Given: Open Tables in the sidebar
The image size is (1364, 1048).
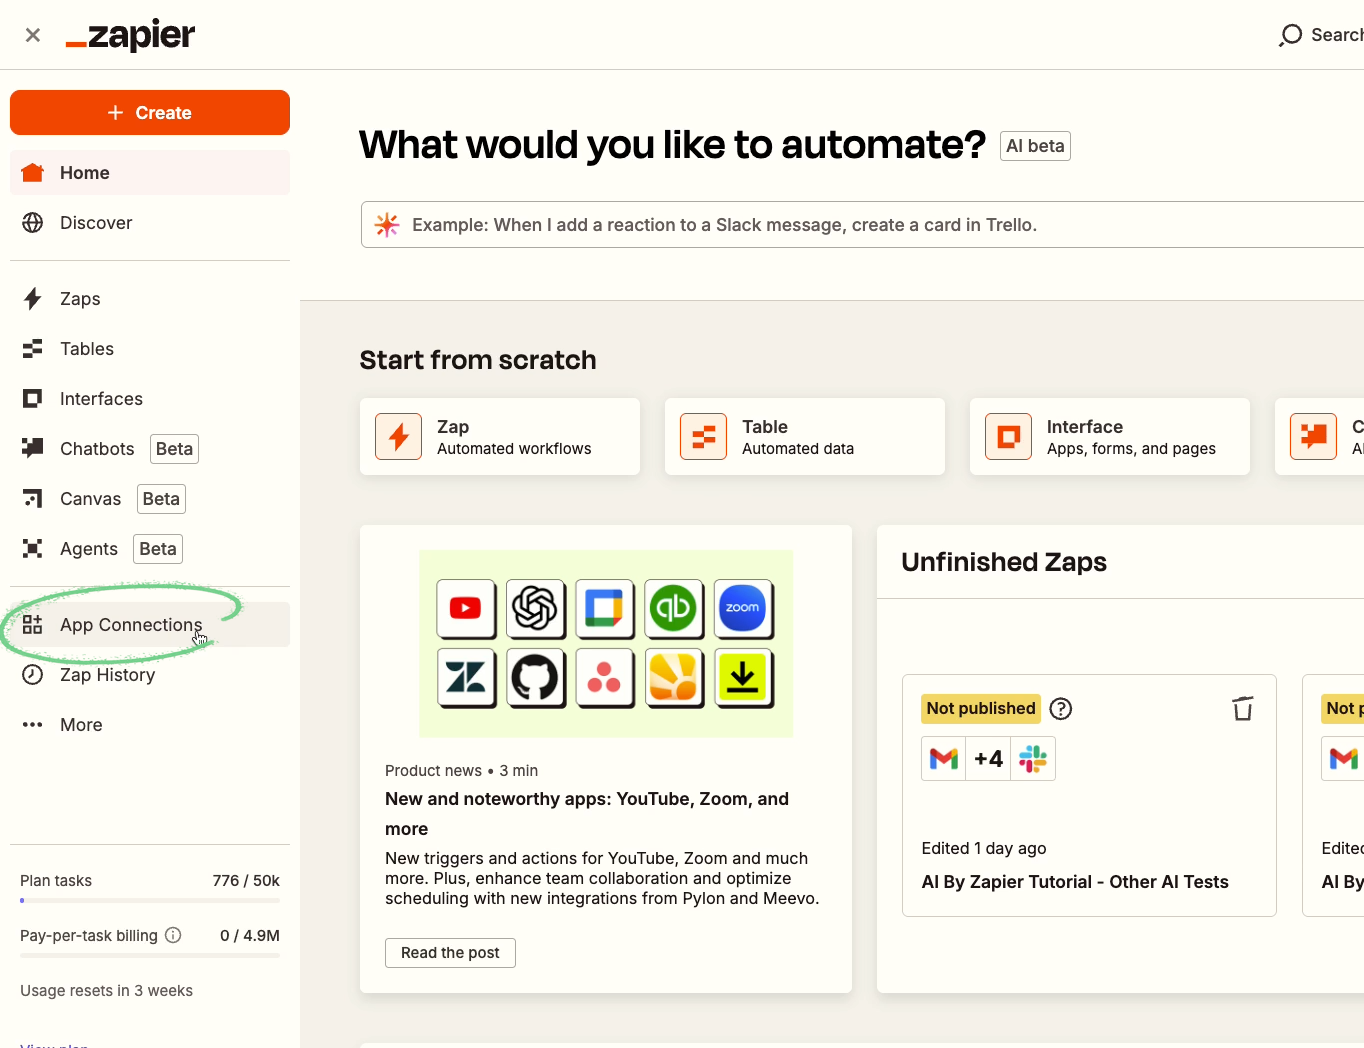Looking at the screenshot, I should 150,349.
